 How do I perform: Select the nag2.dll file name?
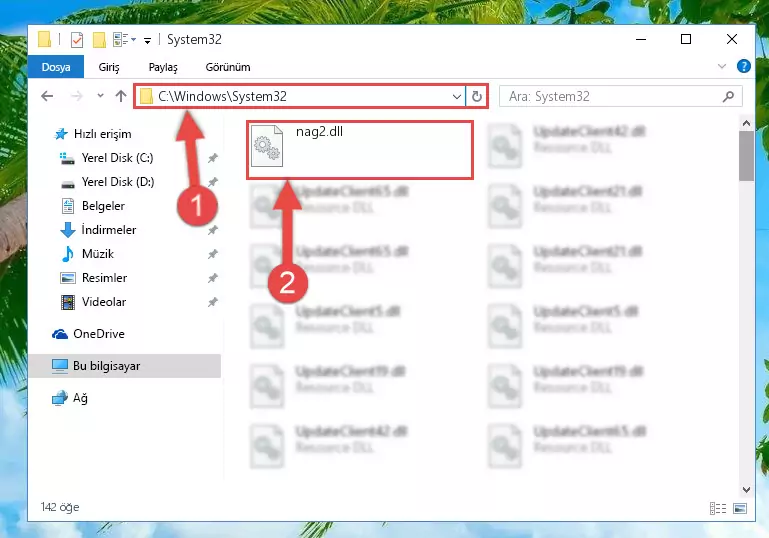click(x=319, y=131)
